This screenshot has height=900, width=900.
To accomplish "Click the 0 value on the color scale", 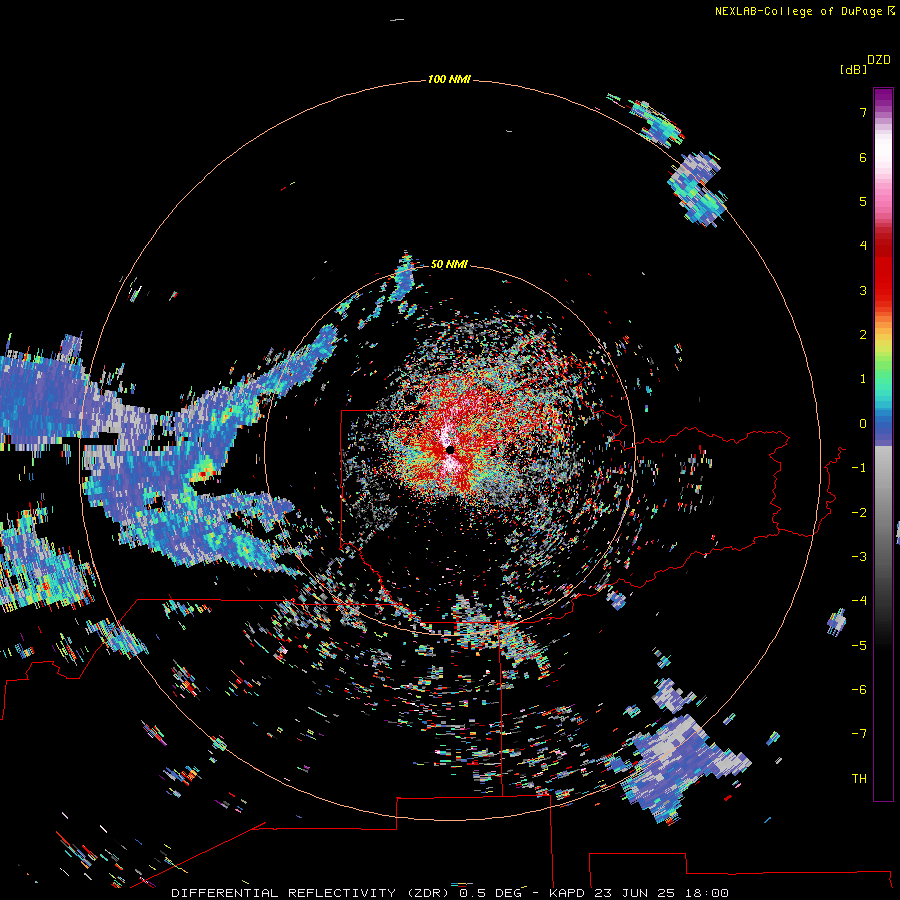I will (863, 424).
